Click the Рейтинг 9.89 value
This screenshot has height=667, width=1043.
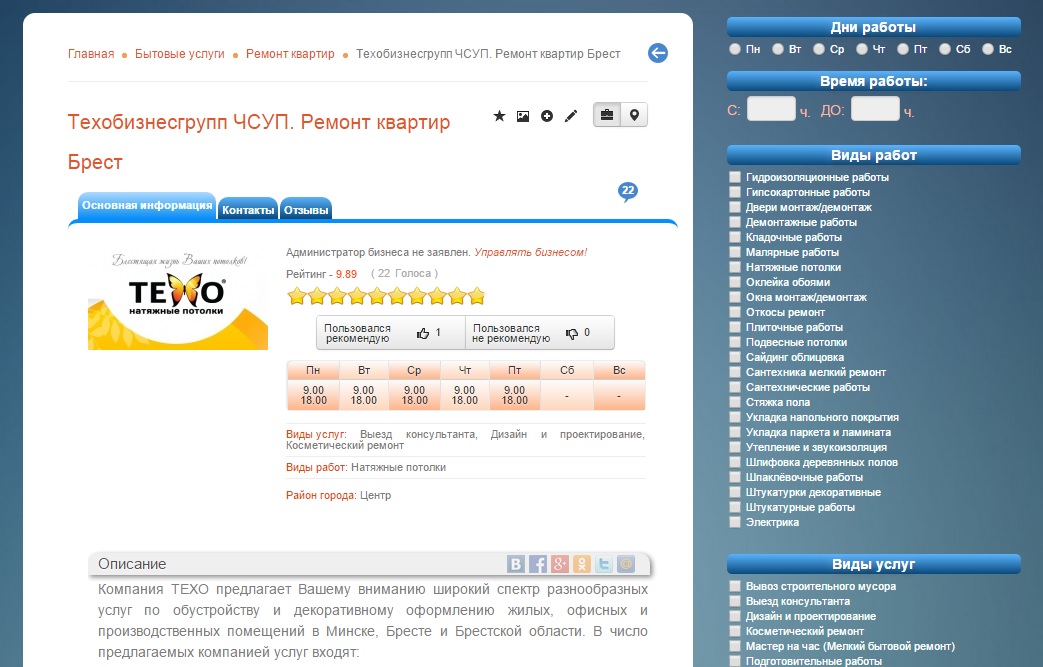(x=346, y=274)
